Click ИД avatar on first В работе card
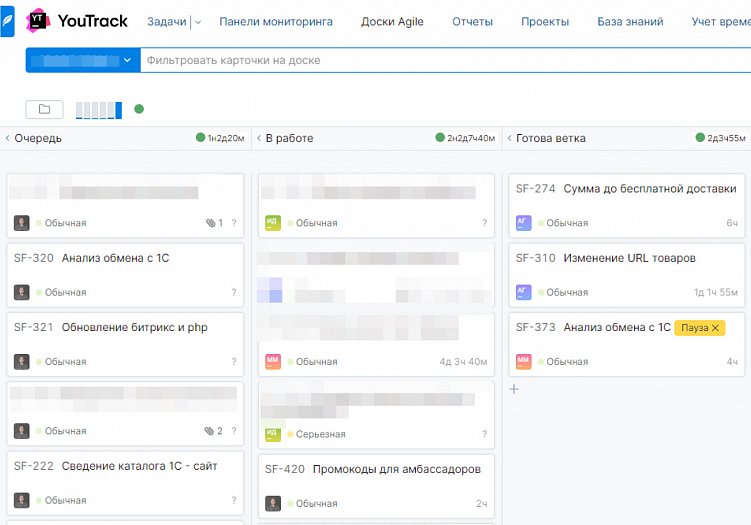This screenshot has width=751, height=525. coord(273,223)
